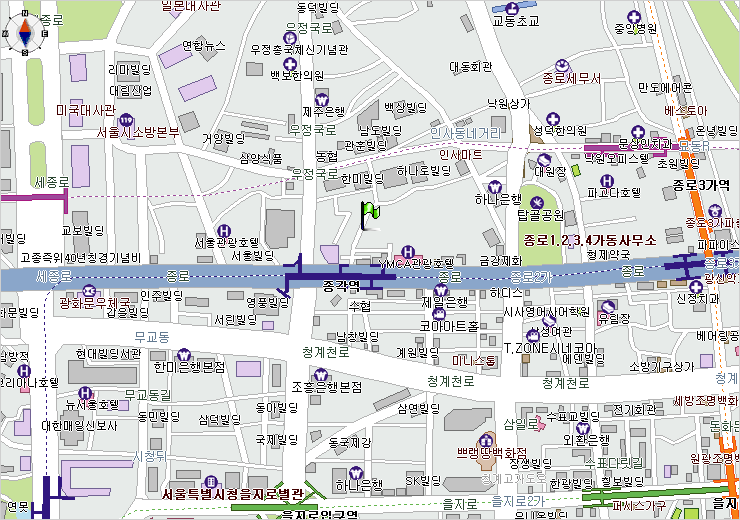This screenshot has width=740, height=520.
Task: Click the bank icon above 제주은행
Action: click(321, 98)
